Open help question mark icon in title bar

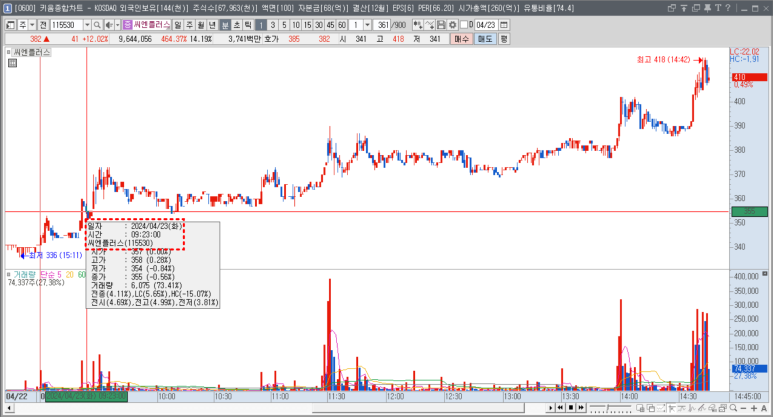tap(728, 8)
